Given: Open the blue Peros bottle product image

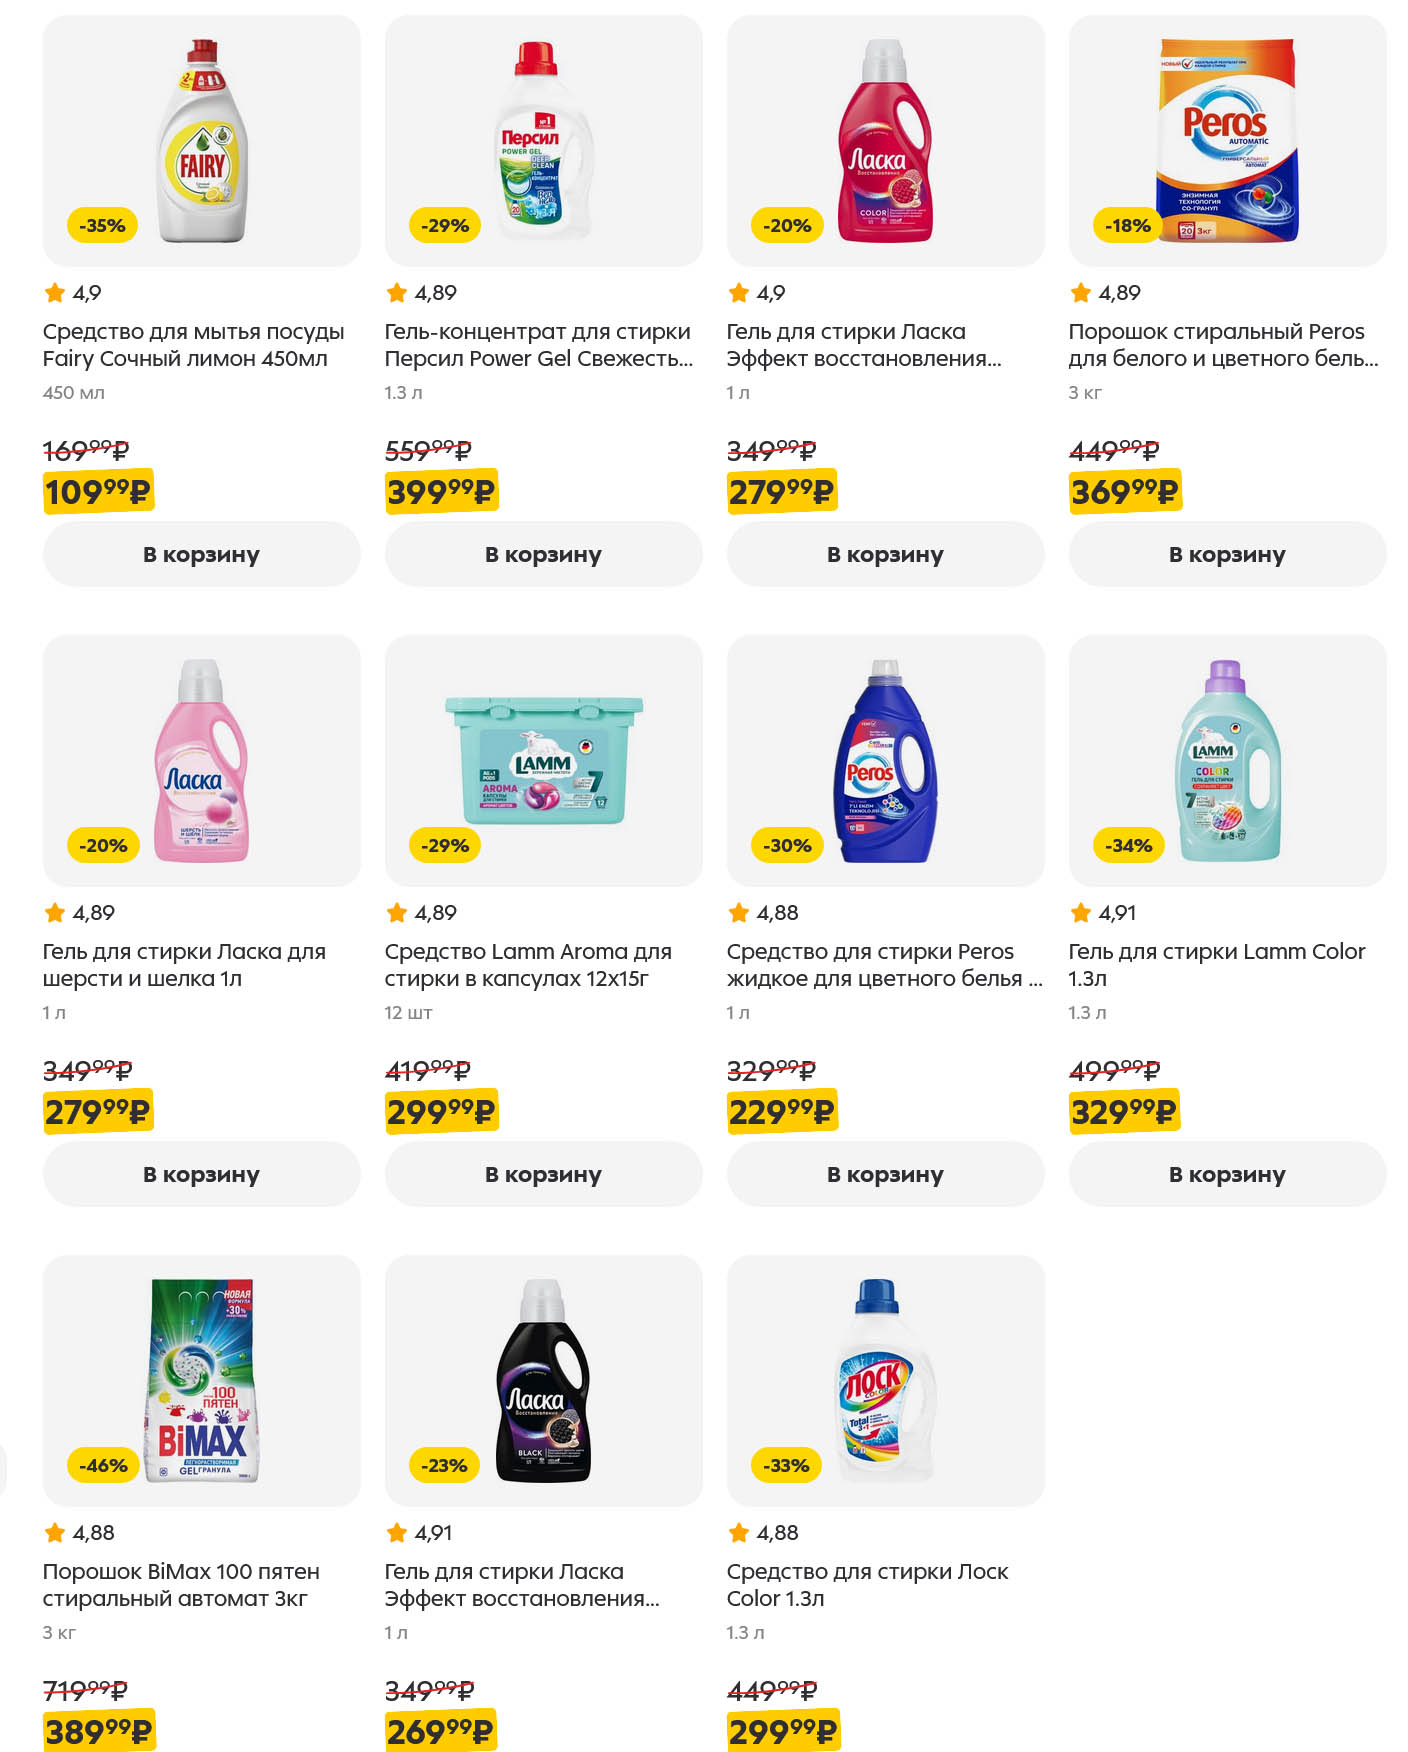Looking at the screenshot, I should point(885,760).
